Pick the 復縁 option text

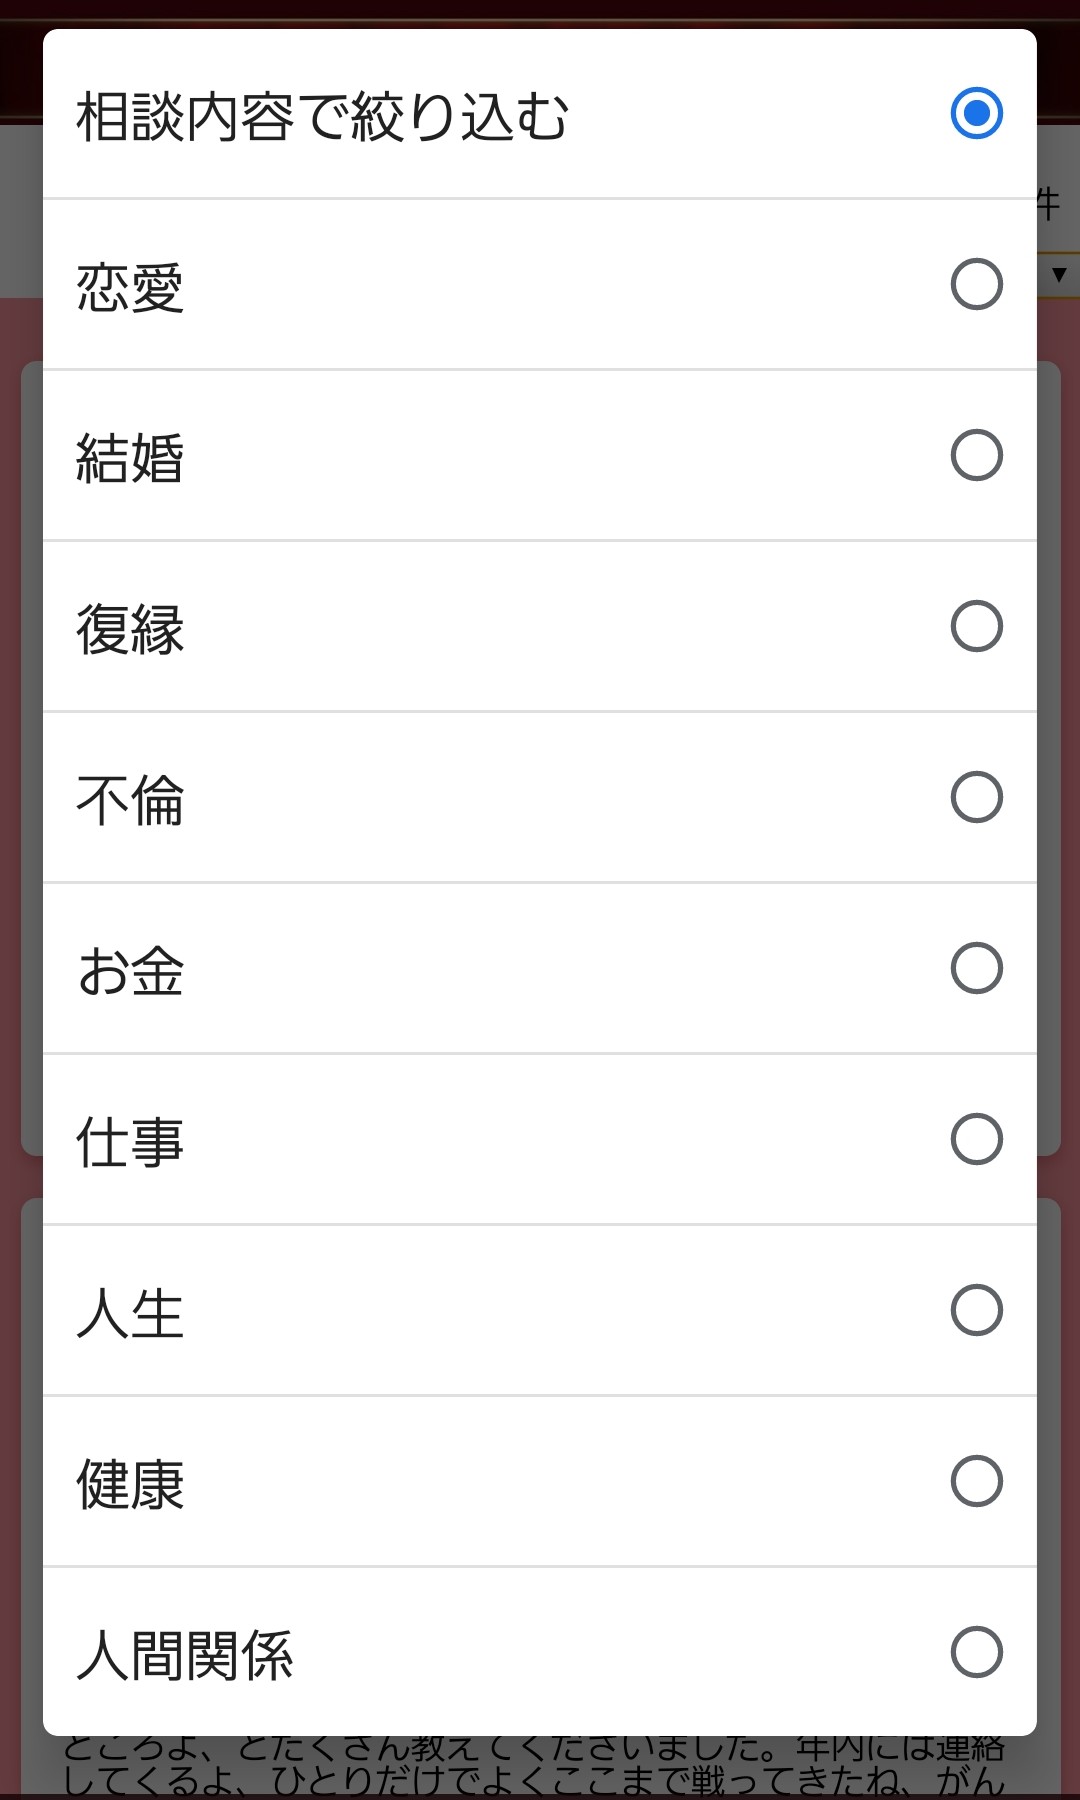(130, 629)
